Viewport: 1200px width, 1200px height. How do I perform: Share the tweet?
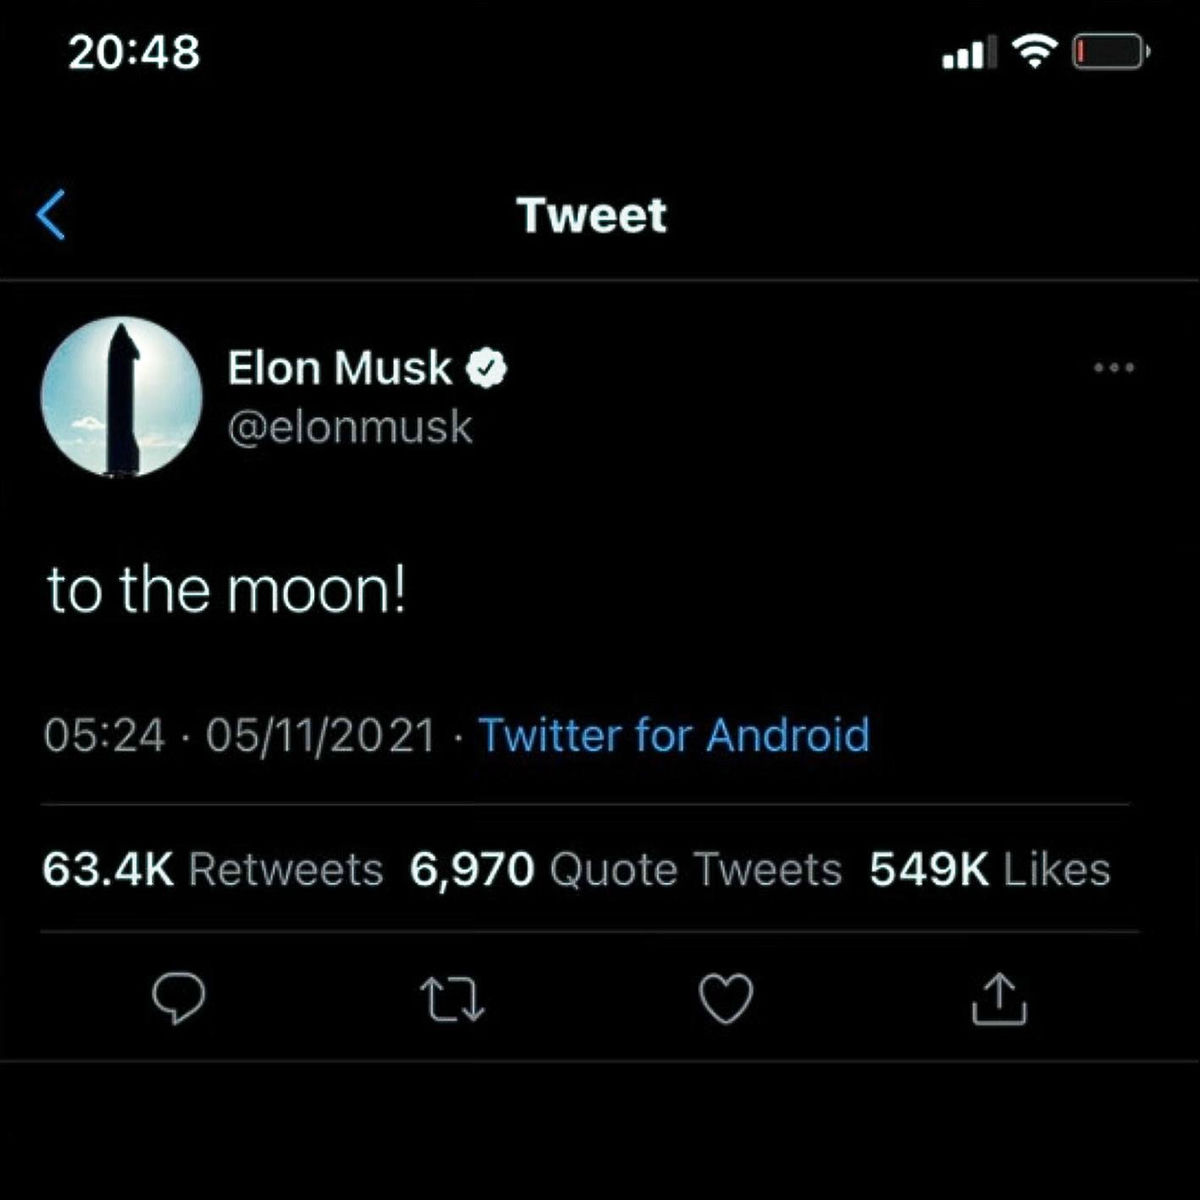[1000, 997]
